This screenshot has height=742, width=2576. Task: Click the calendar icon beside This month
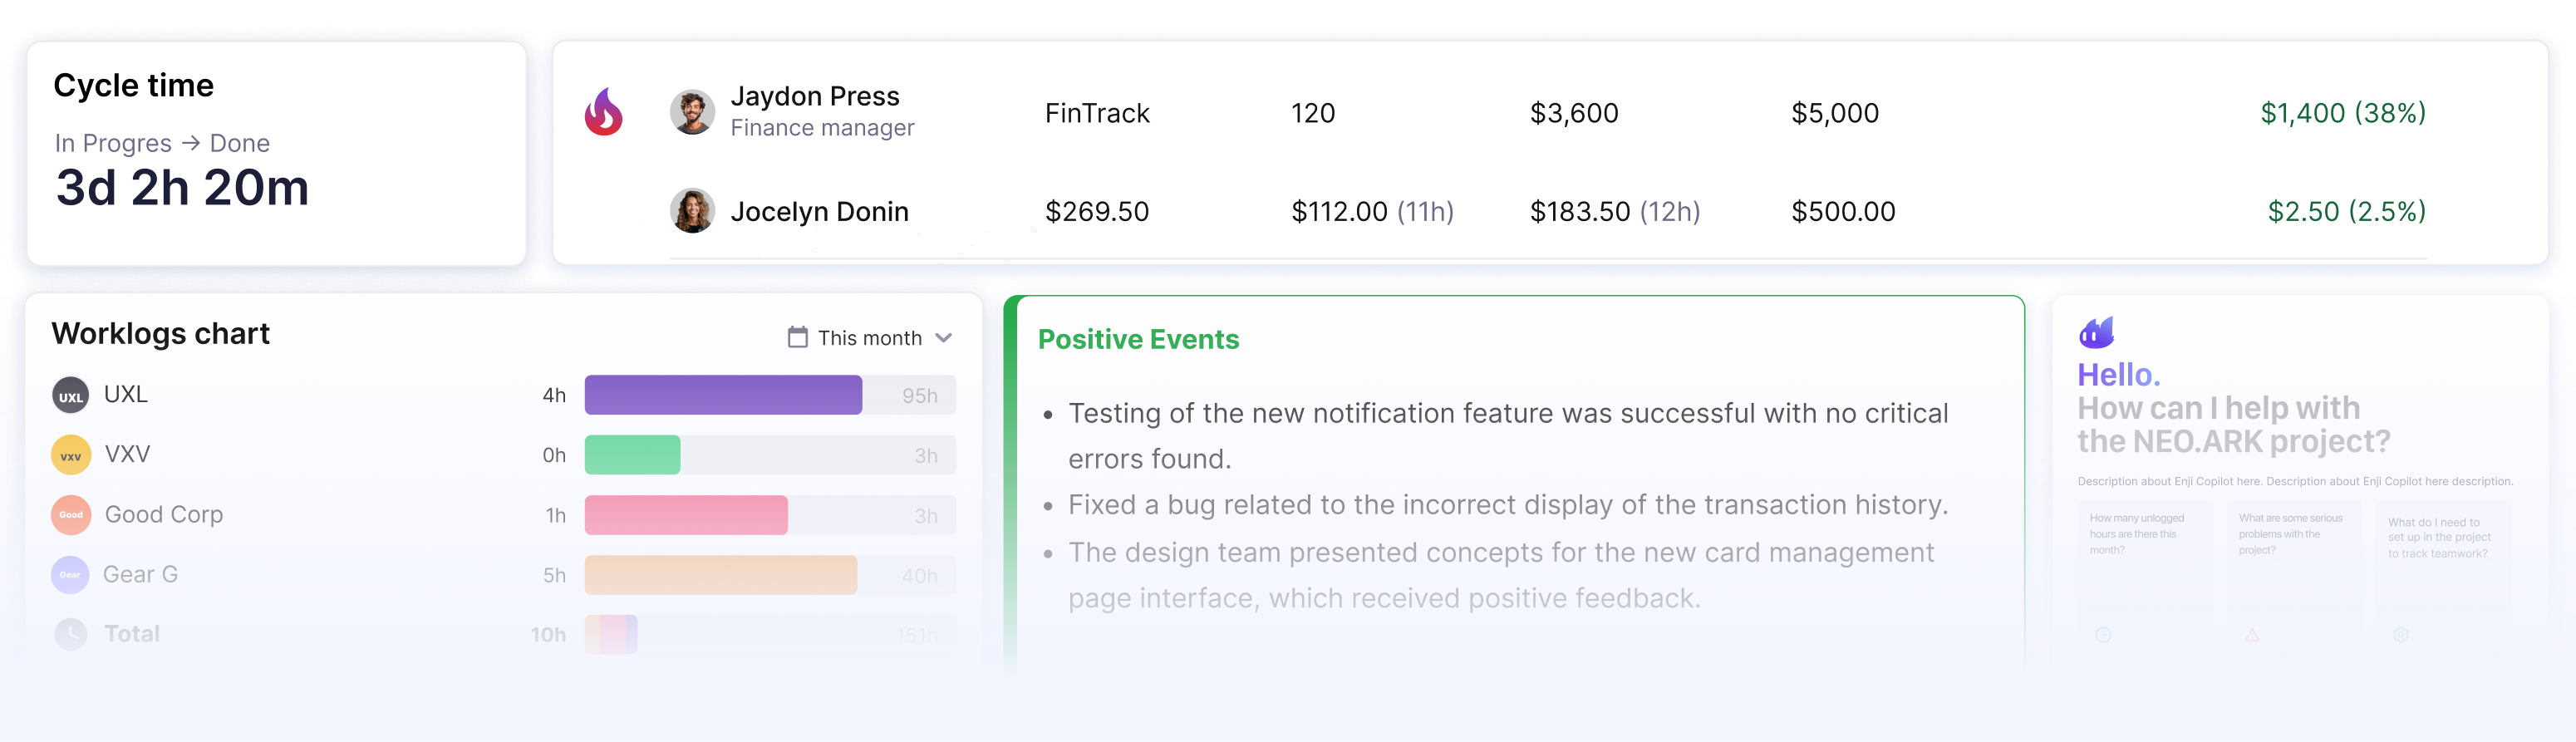pos(797,337)
